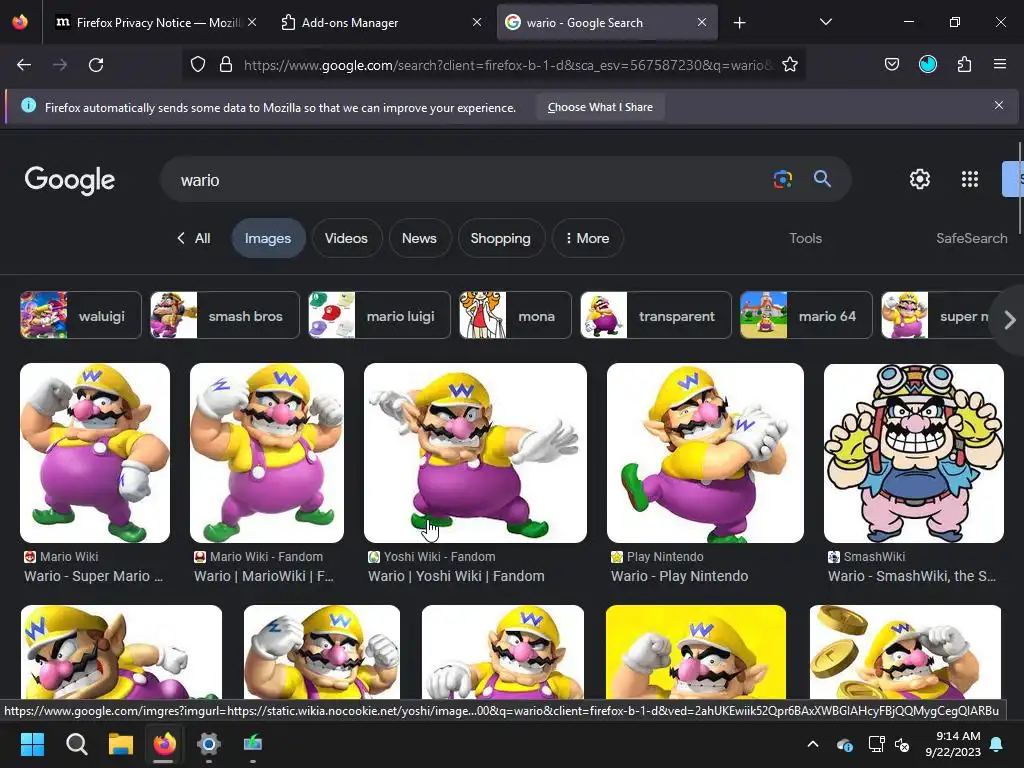The width and height of the screenshot is (1024, 768).
Task: Click the Google logo
Action: pyautogui.click(x=70, y=180)
